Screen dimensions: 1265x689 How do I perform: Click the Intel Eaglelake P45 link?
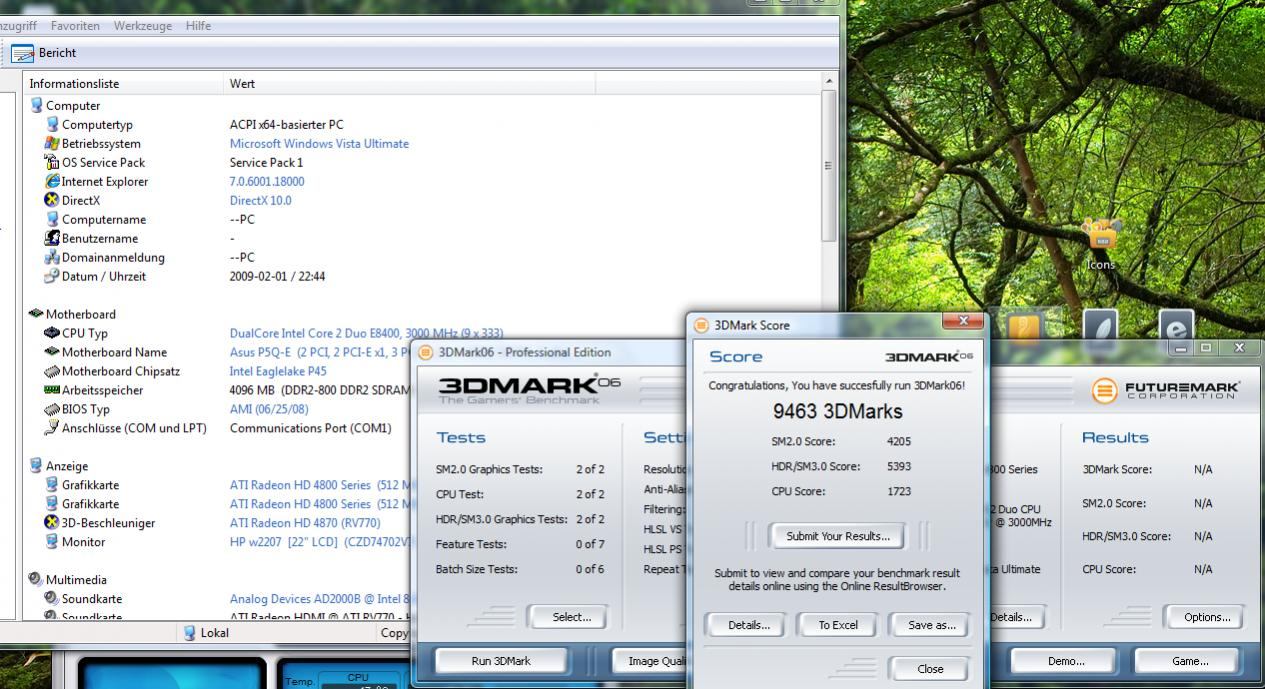coord(278,371)
